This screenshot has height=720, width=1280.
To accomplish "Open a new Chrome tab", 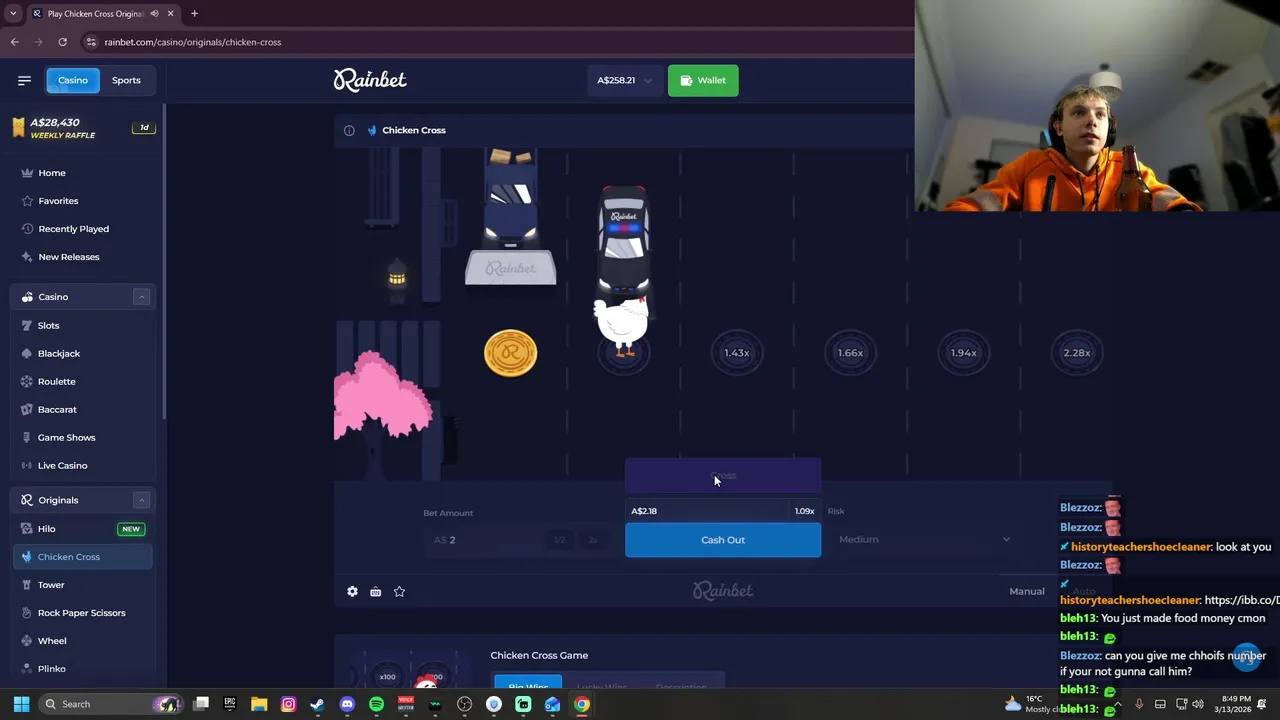I will (194, 14).
